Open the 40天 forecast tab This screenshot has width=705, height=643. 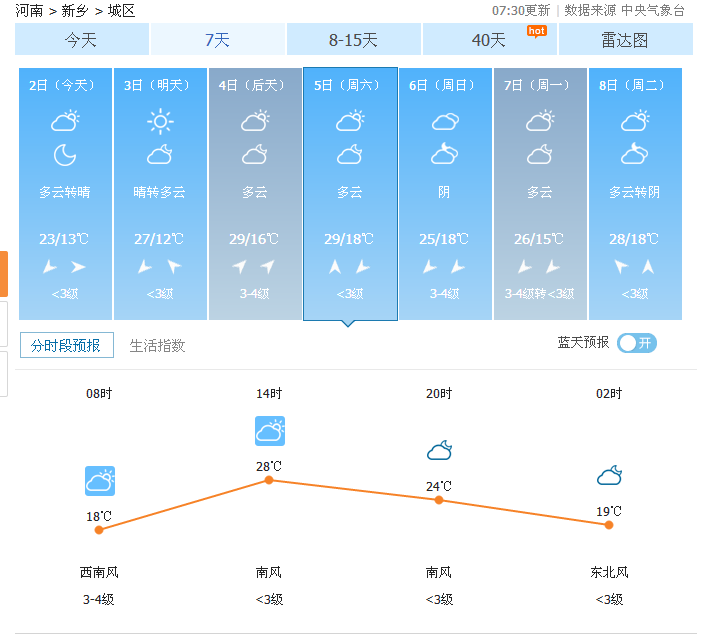click(489, 40)
